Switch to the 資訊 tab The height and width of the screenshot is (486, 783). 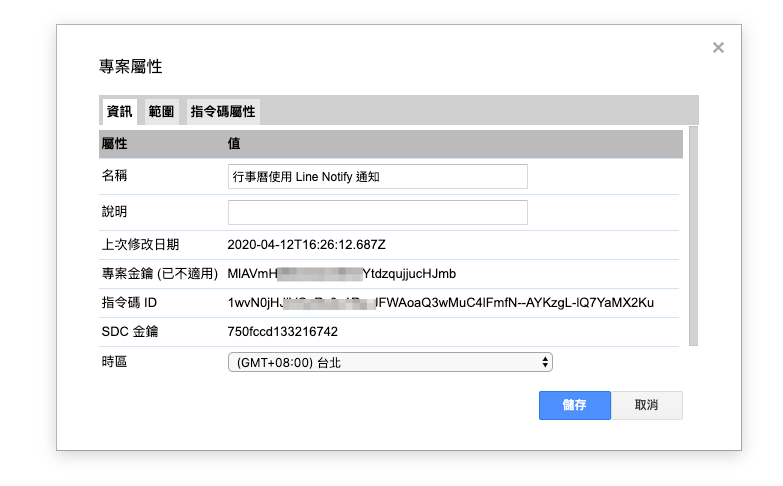pos(119,111)
